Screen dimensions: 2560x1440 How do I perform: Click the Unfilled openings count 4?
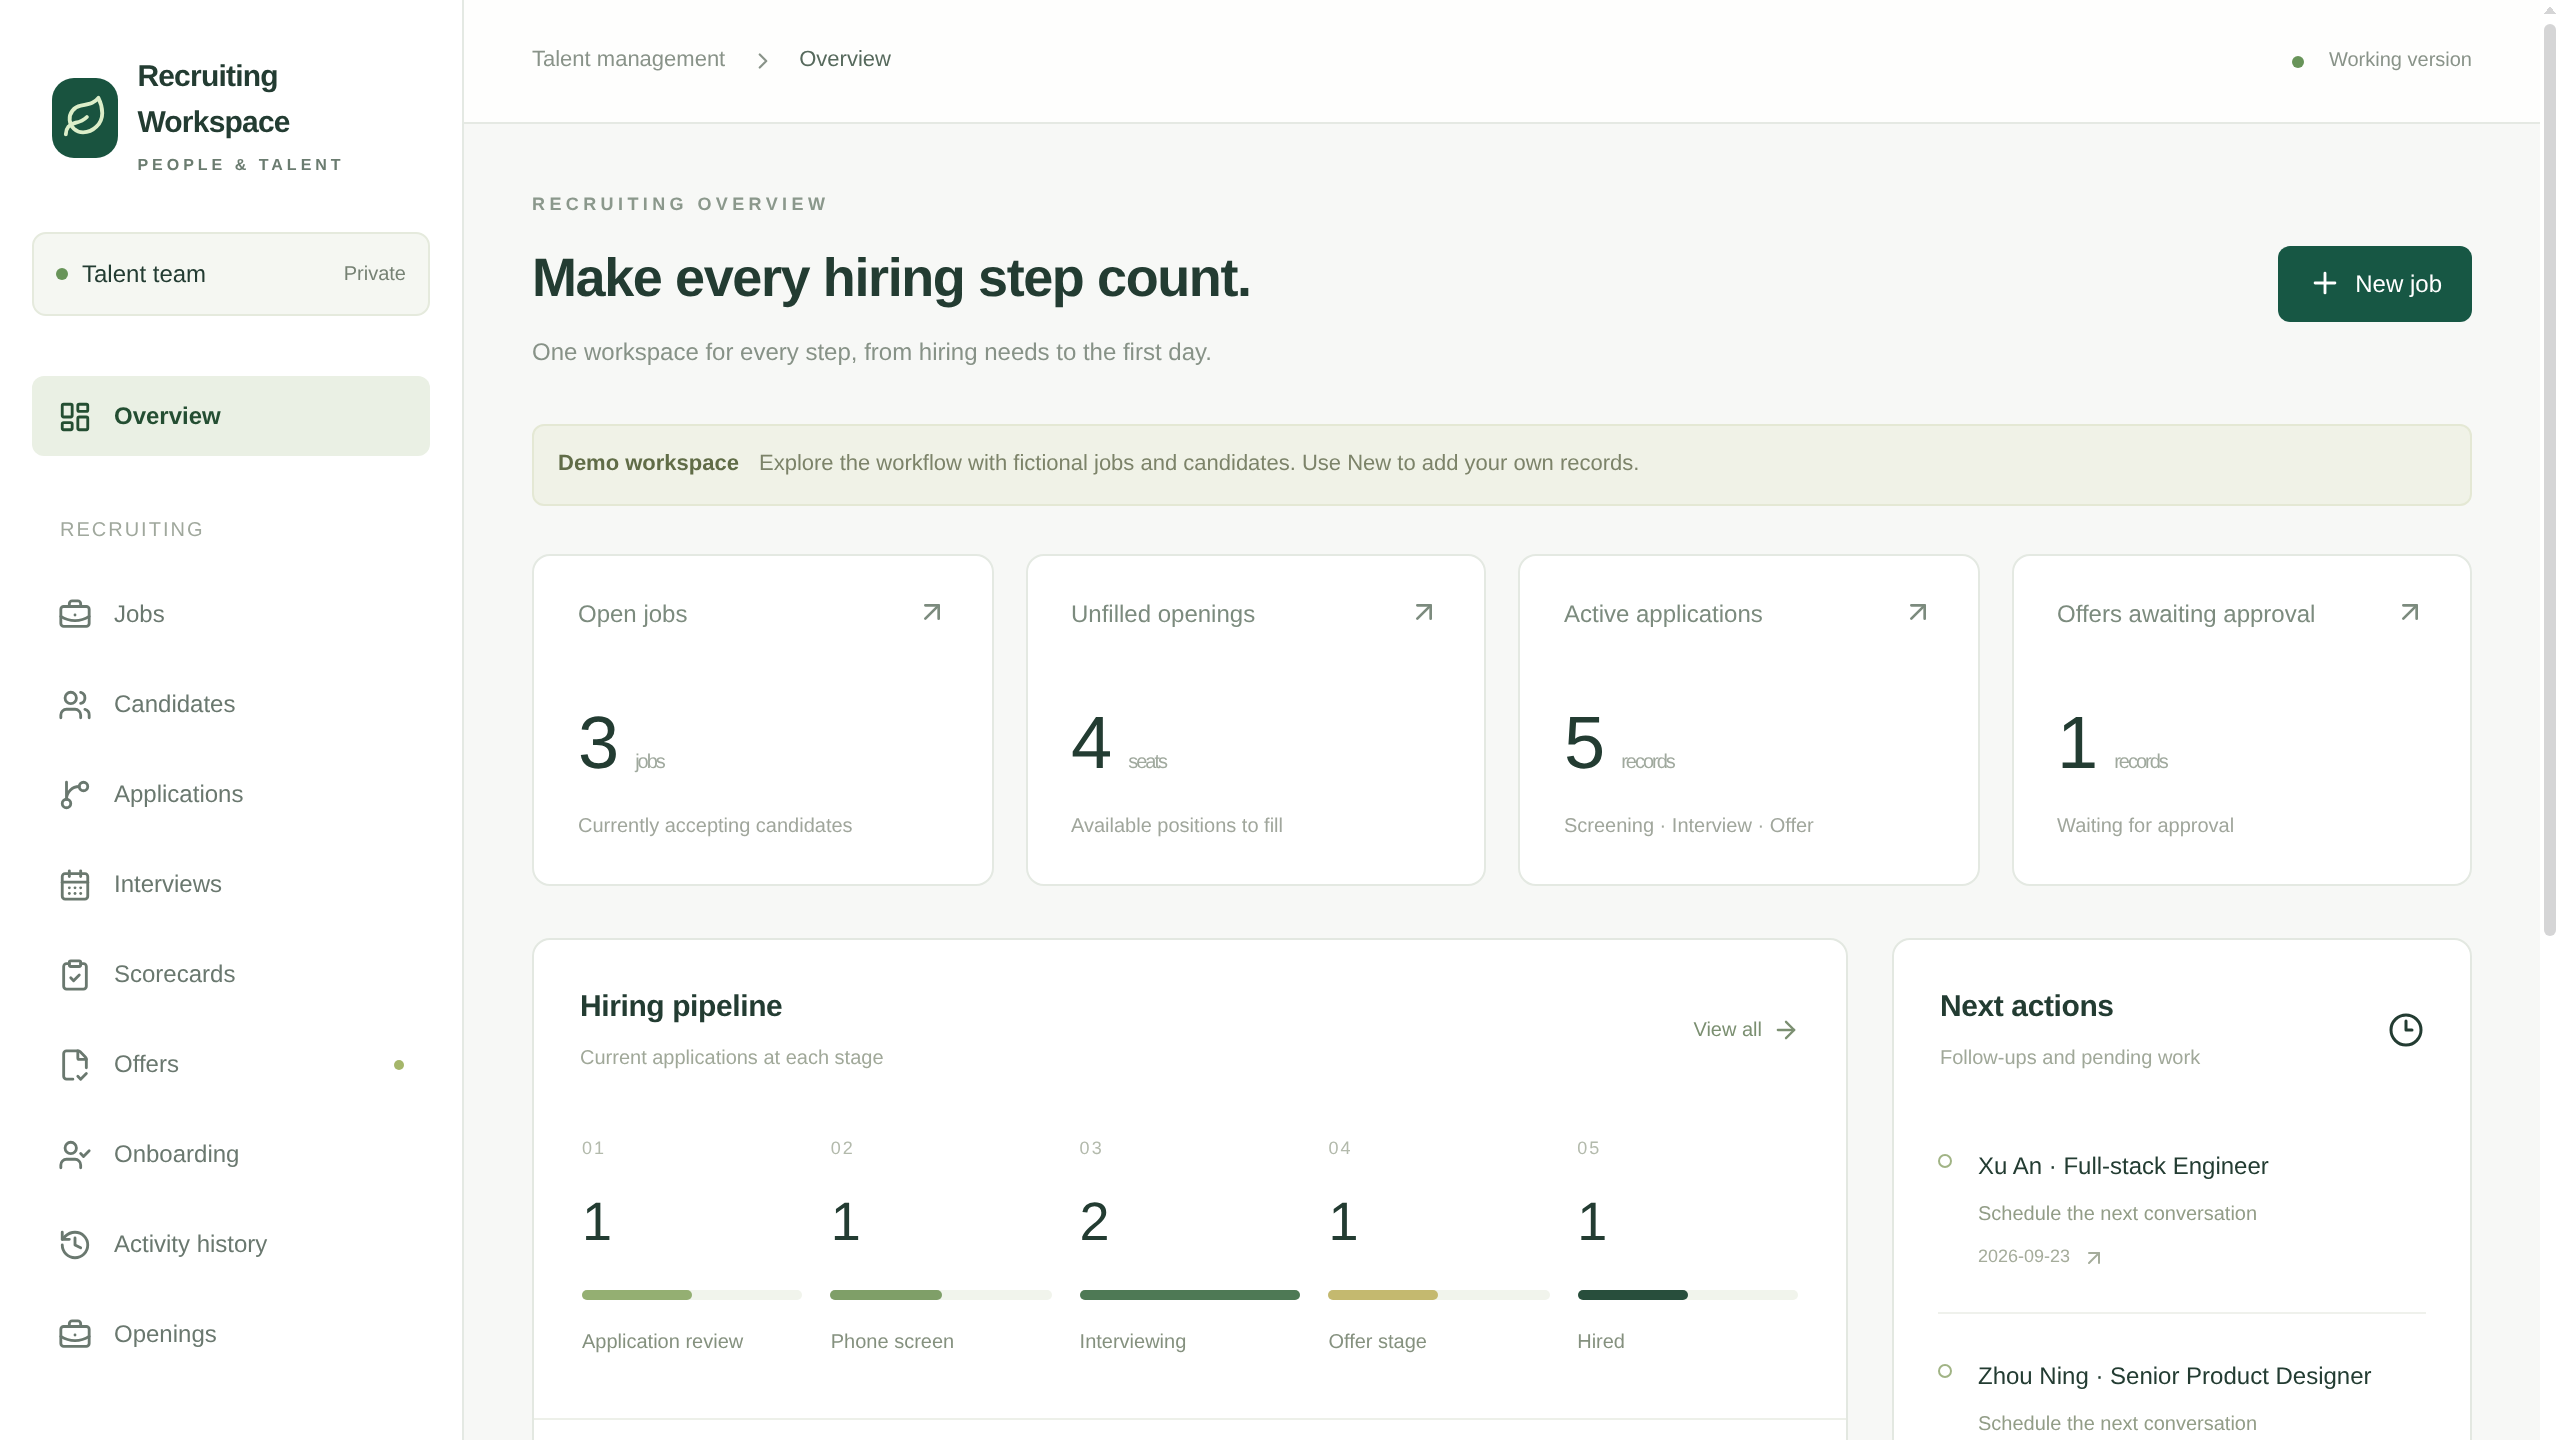click(1091, 743)
